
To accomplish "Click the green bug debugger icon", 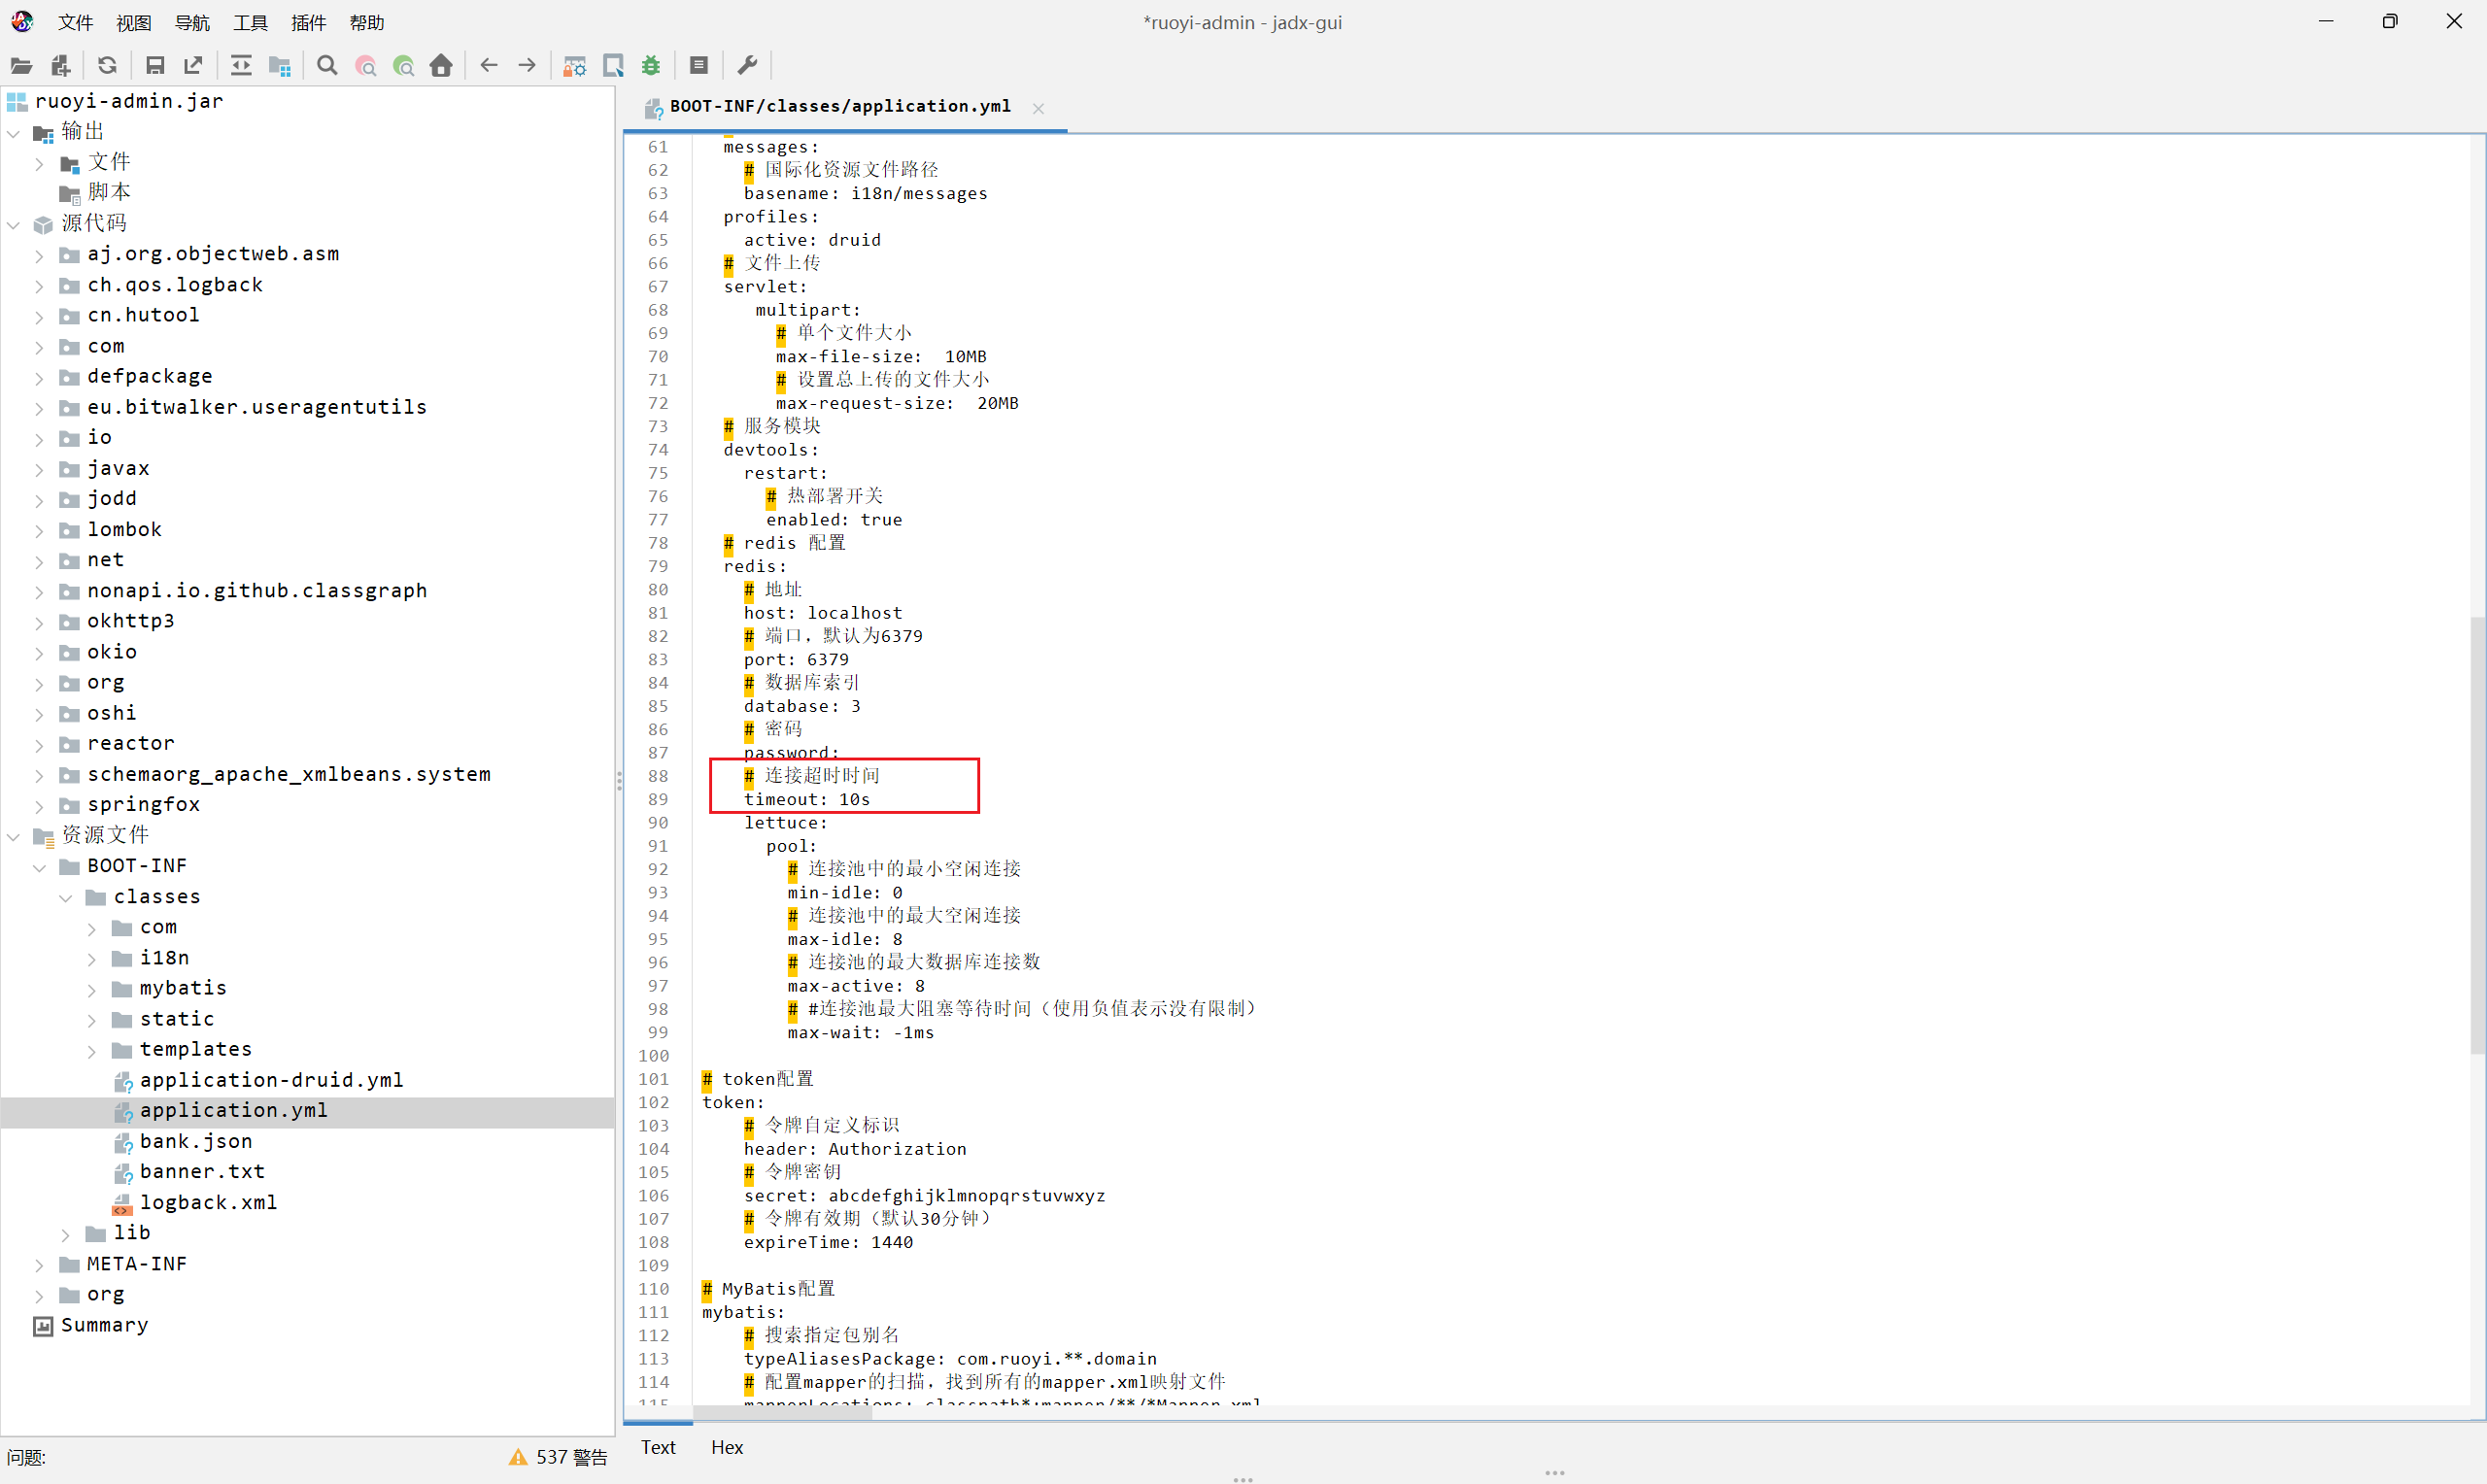I will tap(651, 66).
